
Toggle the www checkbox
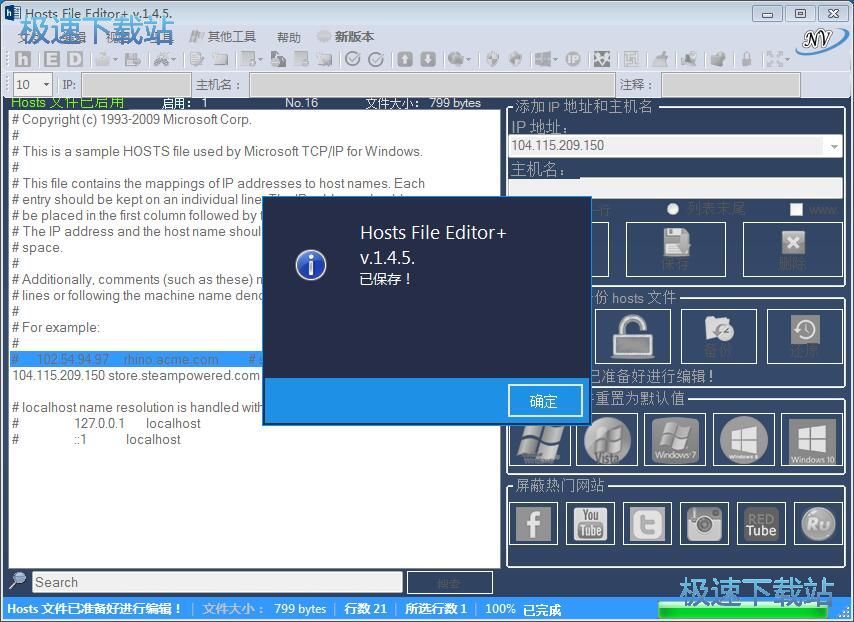point(796,209)
